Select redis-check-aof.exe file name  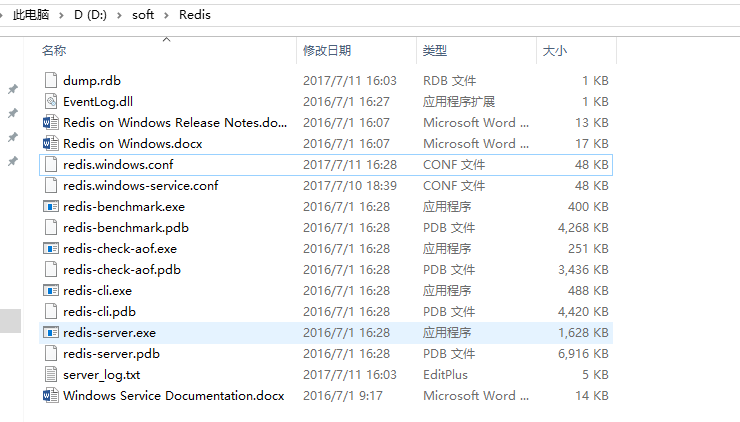point(120,249)
